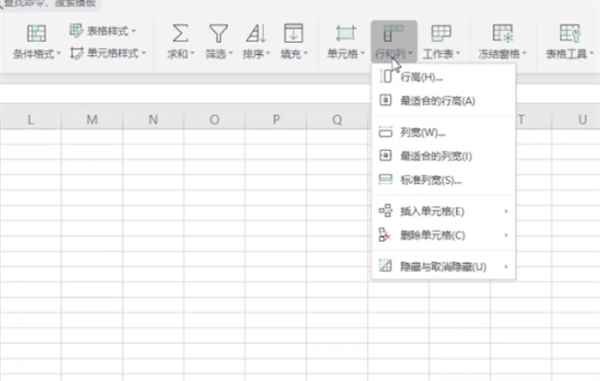
Task: Expand the 求和 dropdown arrow
Action: (192, 54)
